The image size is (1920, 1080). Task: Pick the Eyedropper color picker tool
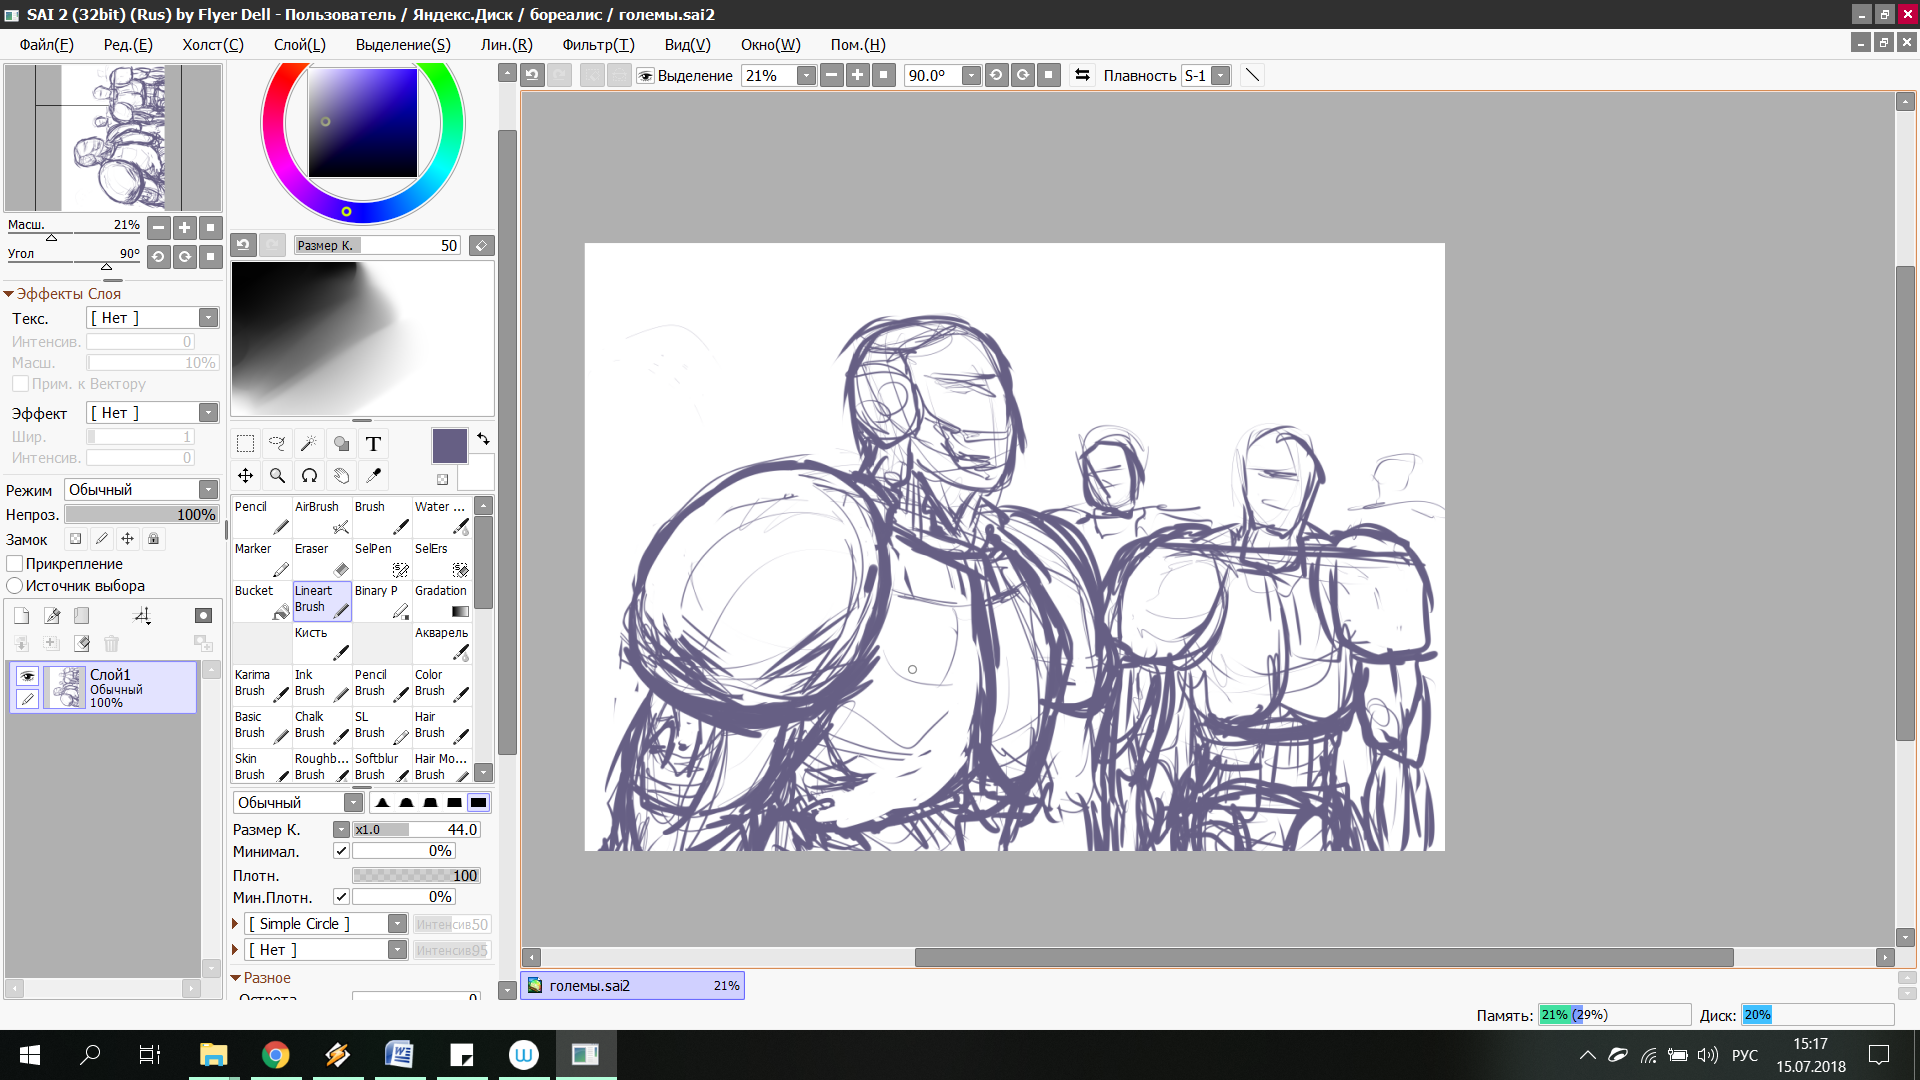(x=373, y=476)
